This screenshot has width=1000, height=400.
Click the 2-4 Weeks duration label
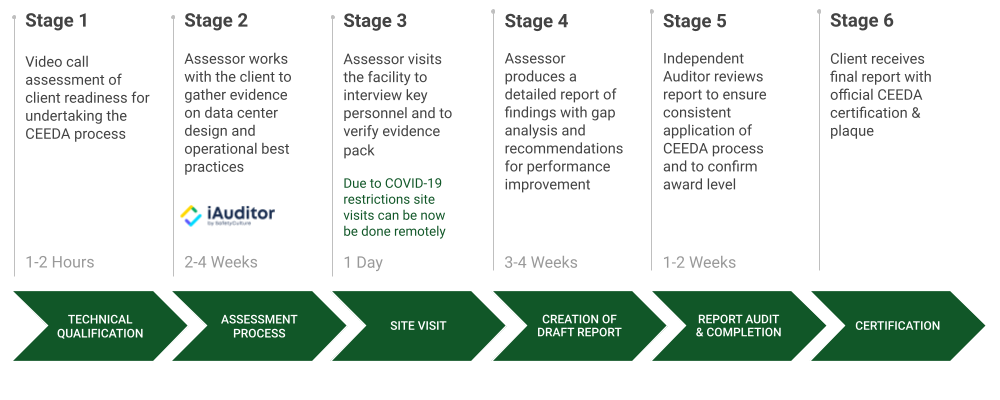coord(221,262)
